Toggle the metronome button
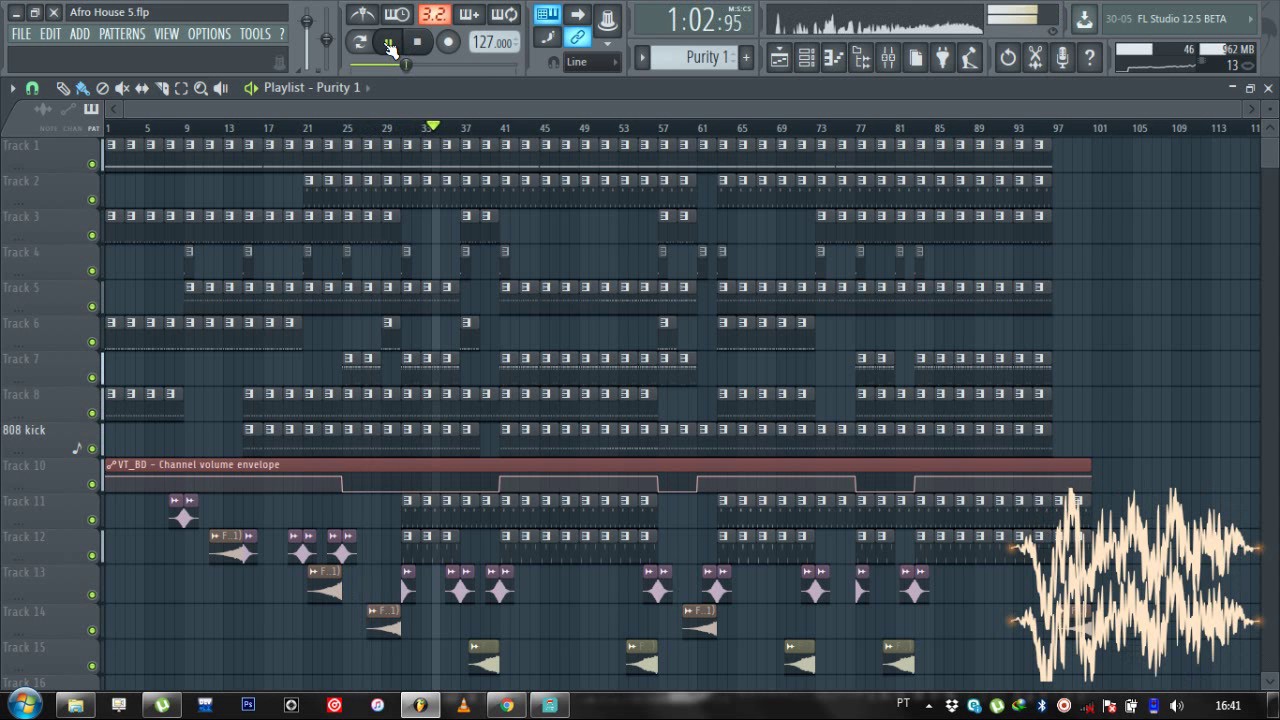Screen dimensions: 1280x720 click(x=362, y=14)
